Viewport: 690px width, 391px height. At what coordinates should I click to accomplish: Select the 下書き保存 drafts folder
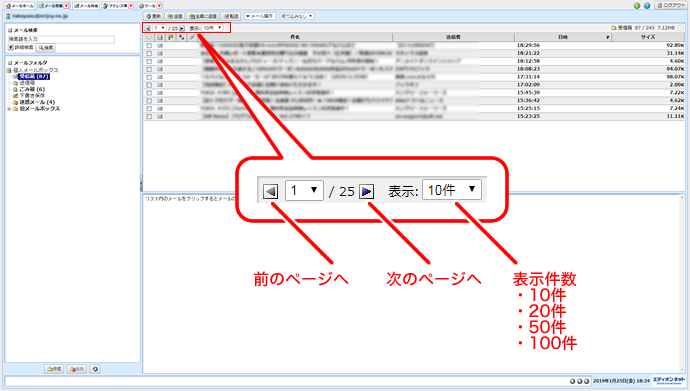32,95
